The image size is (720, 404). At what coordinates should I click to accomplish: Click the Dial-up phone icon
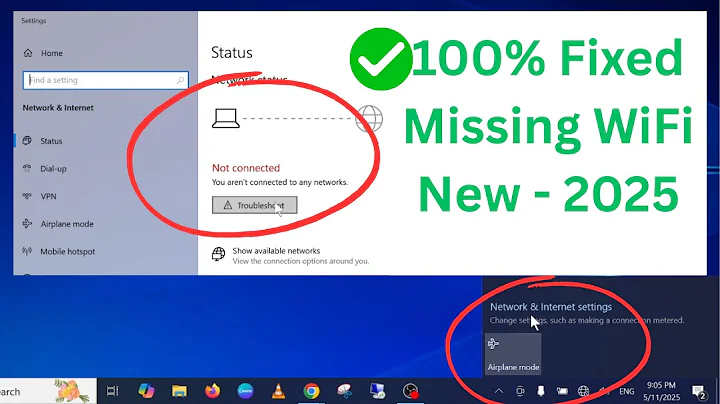(27, 168)
